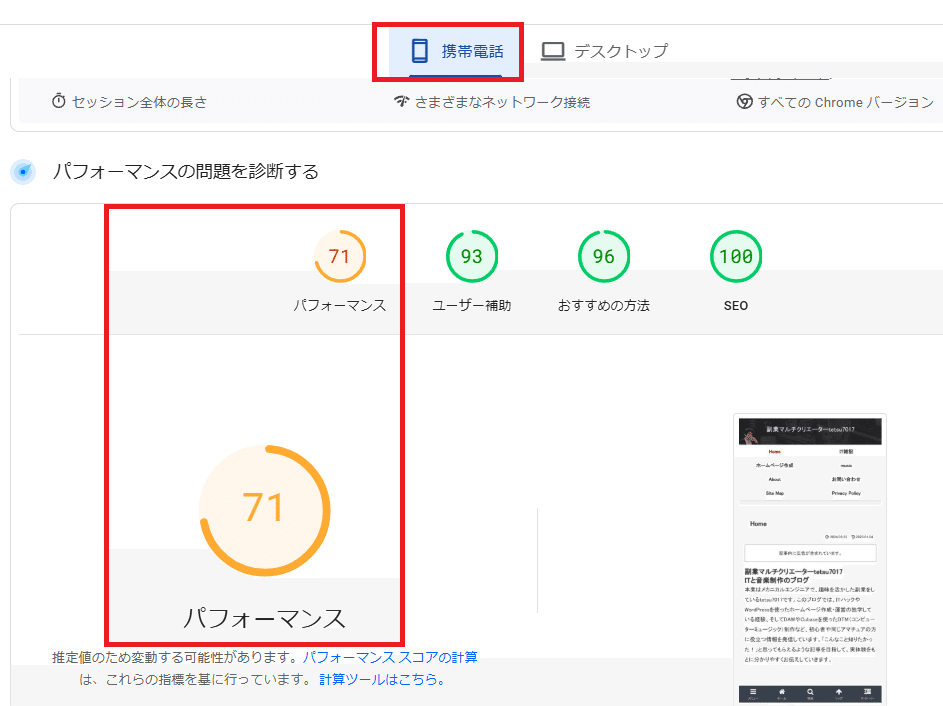Click the Lighthouse swirl icon near the diagnostics heading
943x706 pixels.
(x=24, y=171)
